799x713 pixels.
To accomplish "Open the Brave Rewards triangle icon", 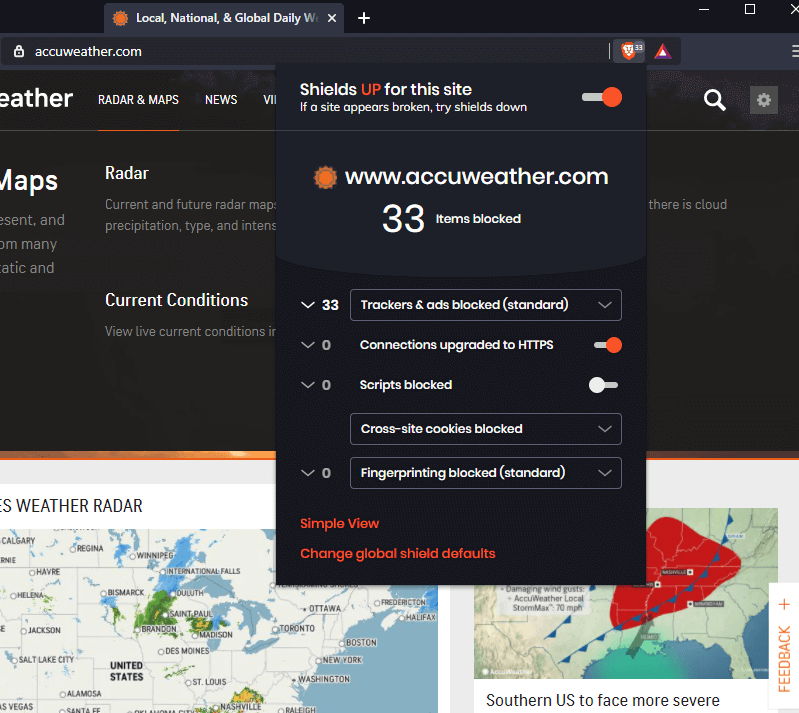I will pos(663,51).
